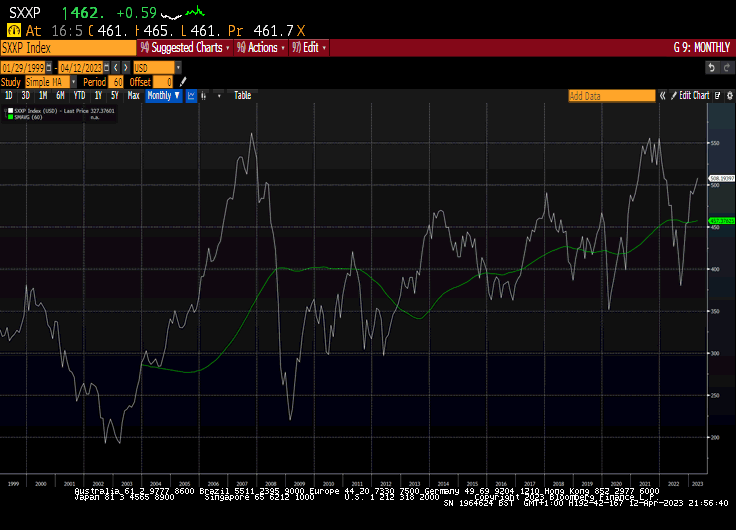736x530 pixels.
Task: Open chart notes icon next to Edit Chart
Action: tap(718, 96)
